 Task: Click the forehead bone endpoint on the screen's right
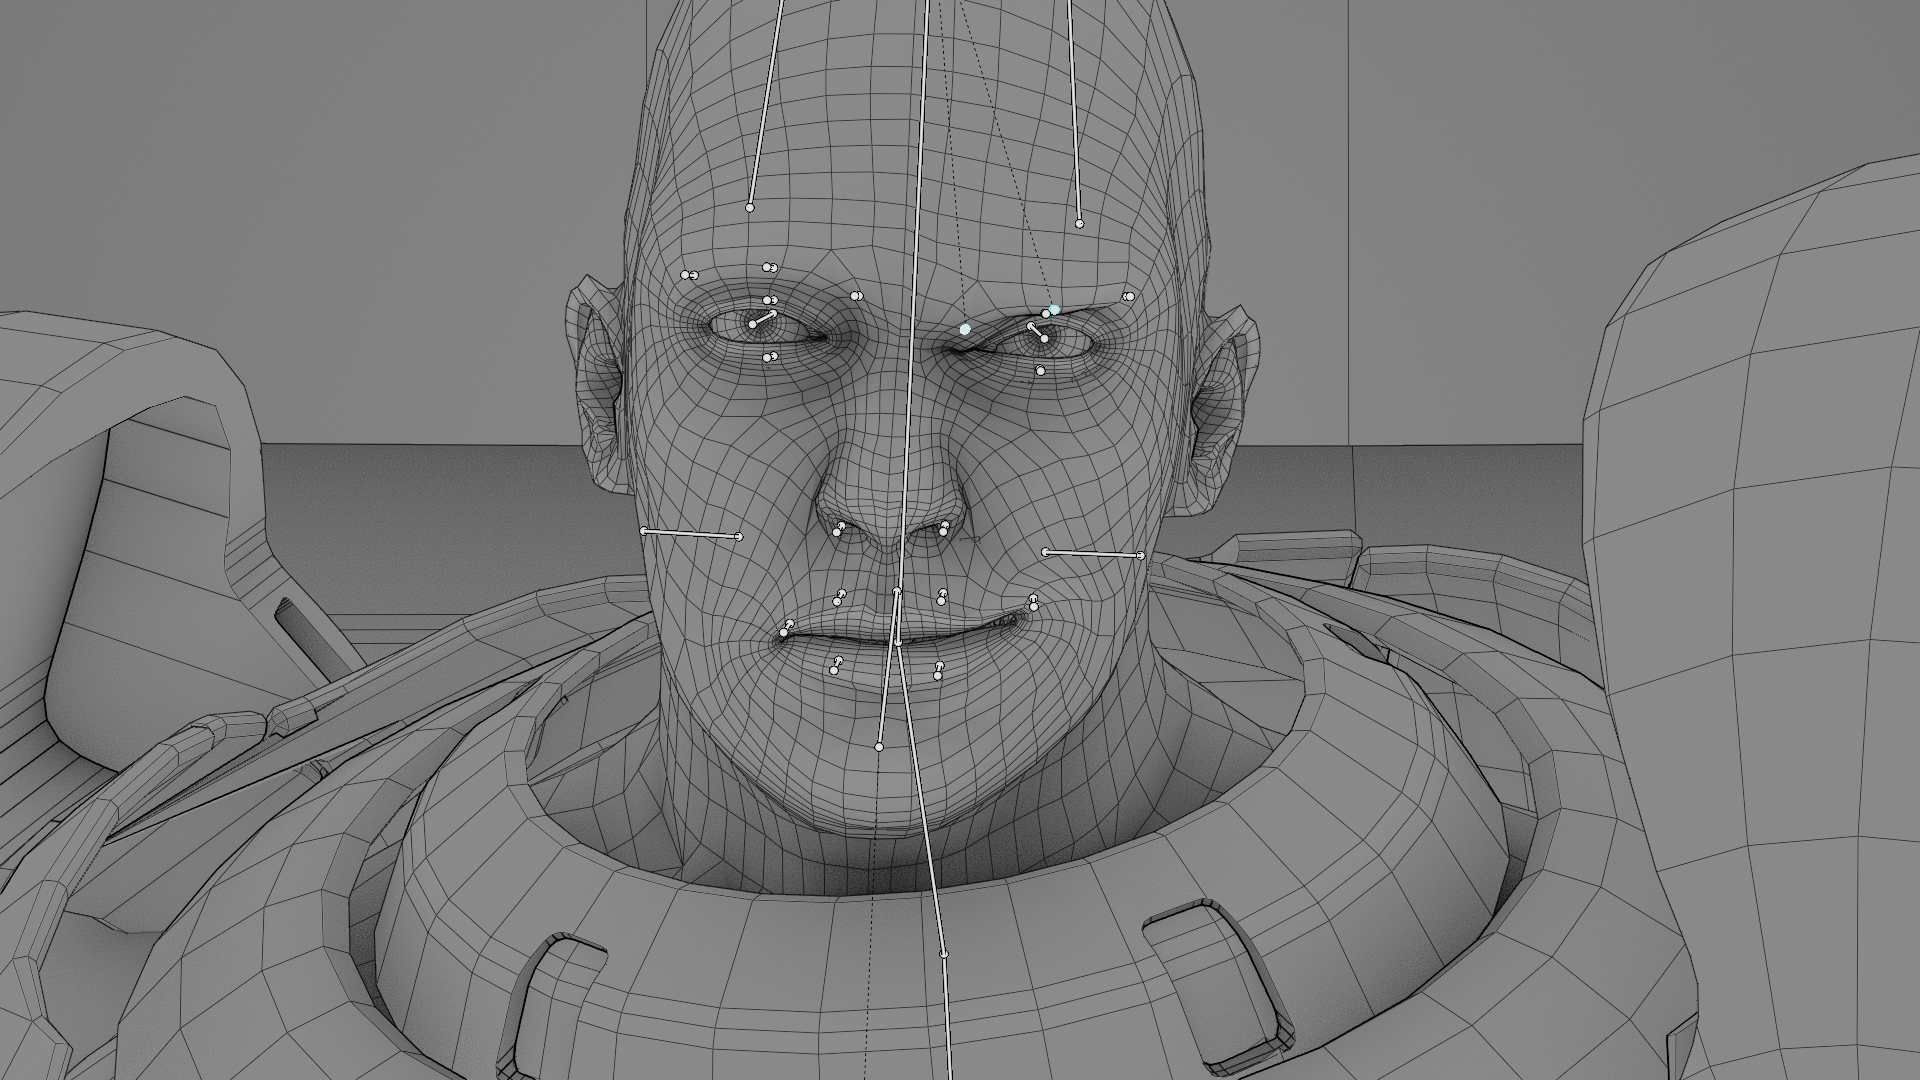[x=1079, y=224]
